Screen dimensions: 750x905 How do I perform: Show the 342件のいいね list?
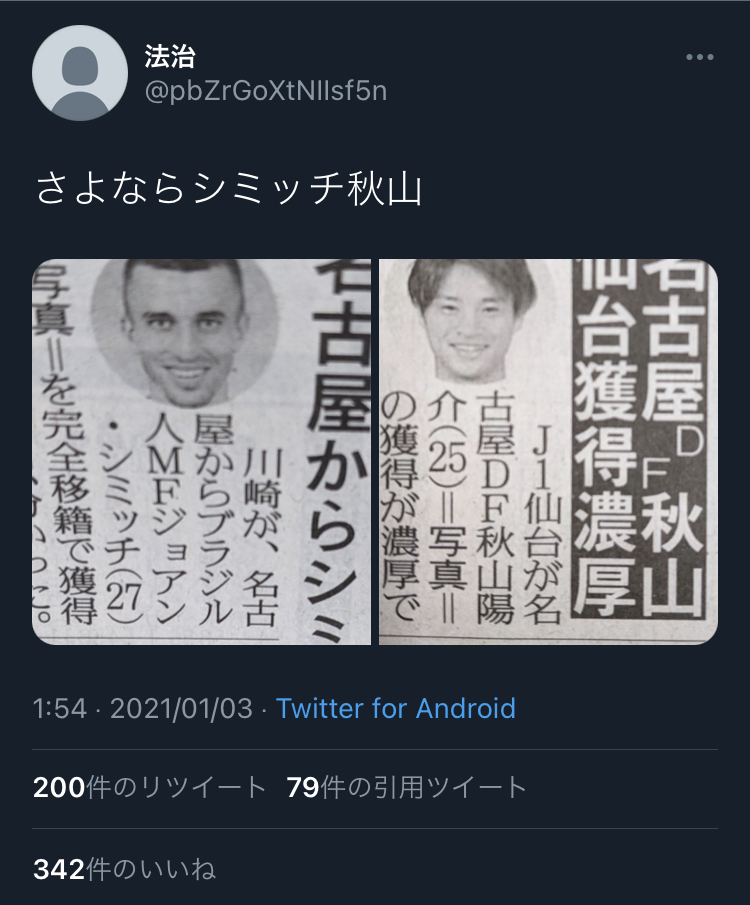125,869
